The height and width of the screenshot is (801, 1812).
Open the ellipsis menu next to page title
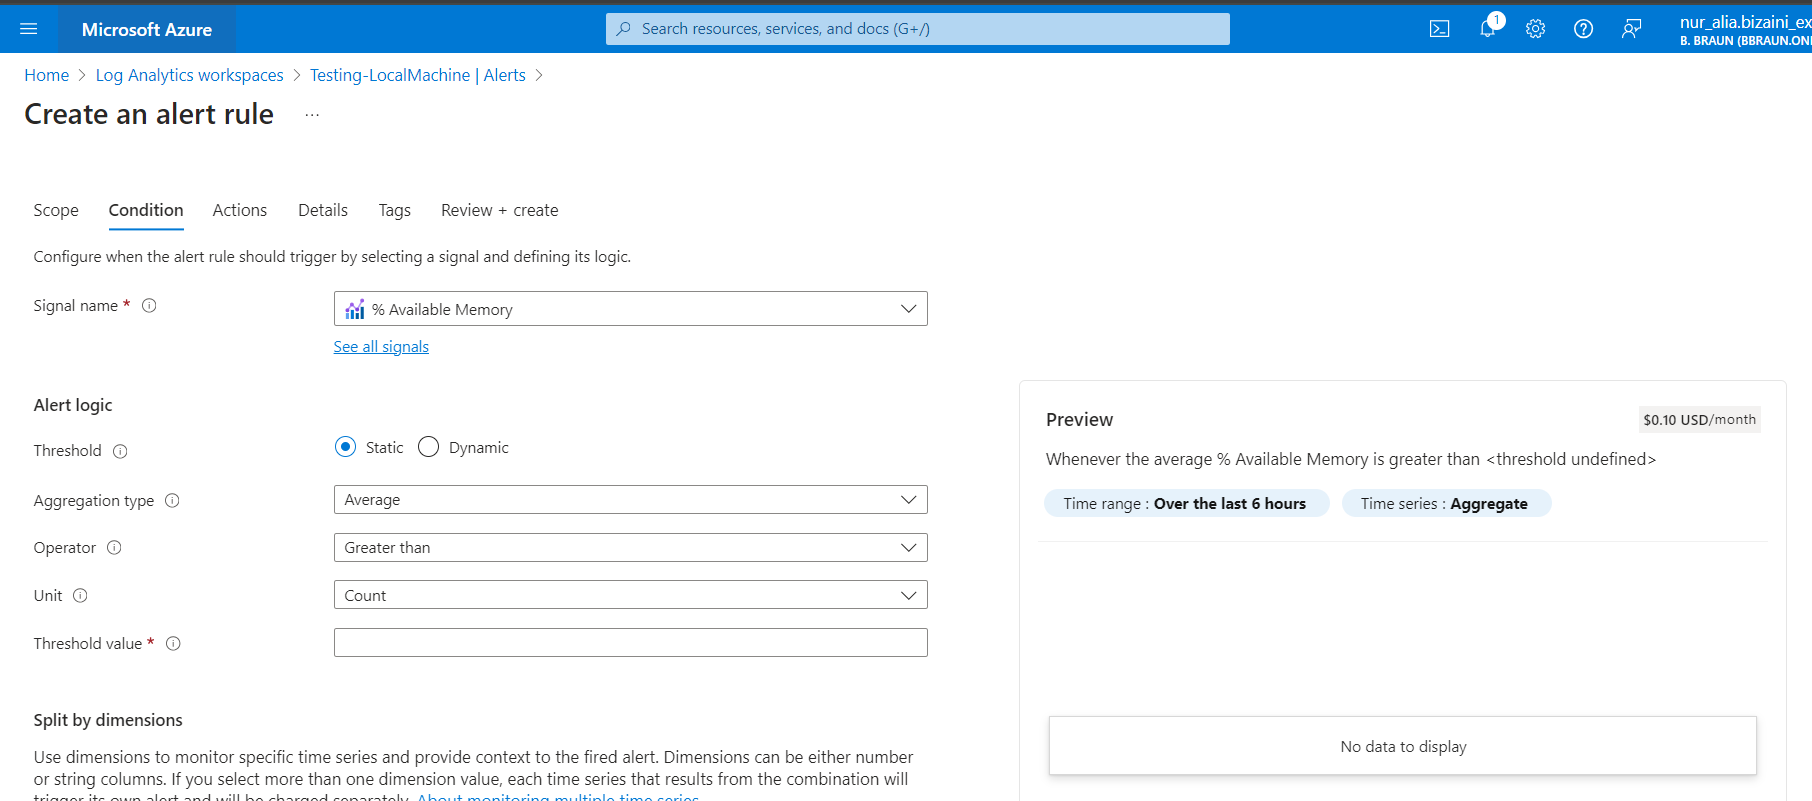coord(312,115)
